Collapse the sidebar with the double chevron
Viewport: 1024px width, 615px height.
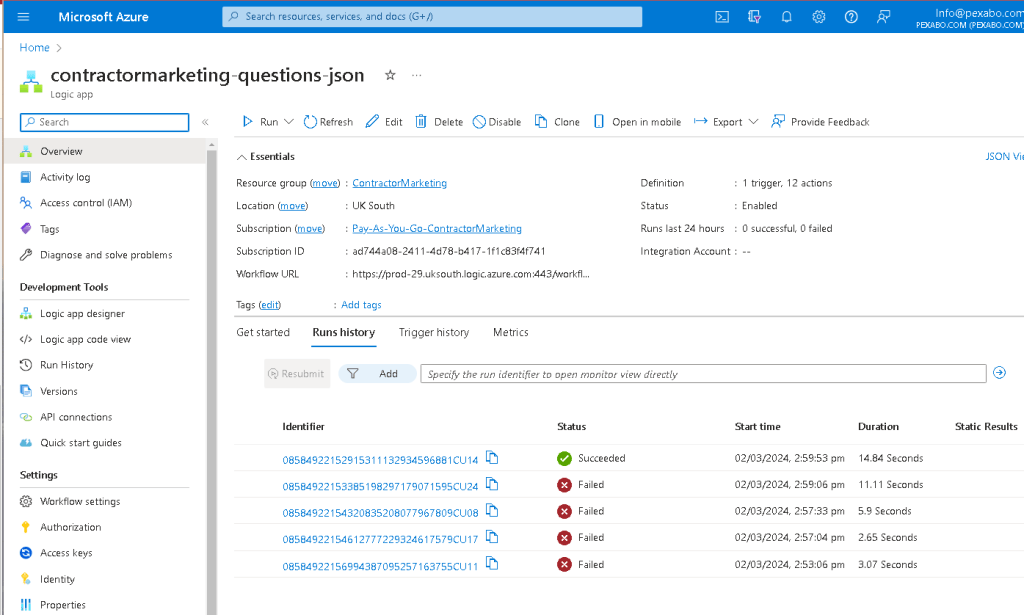(x=205, y=122)
